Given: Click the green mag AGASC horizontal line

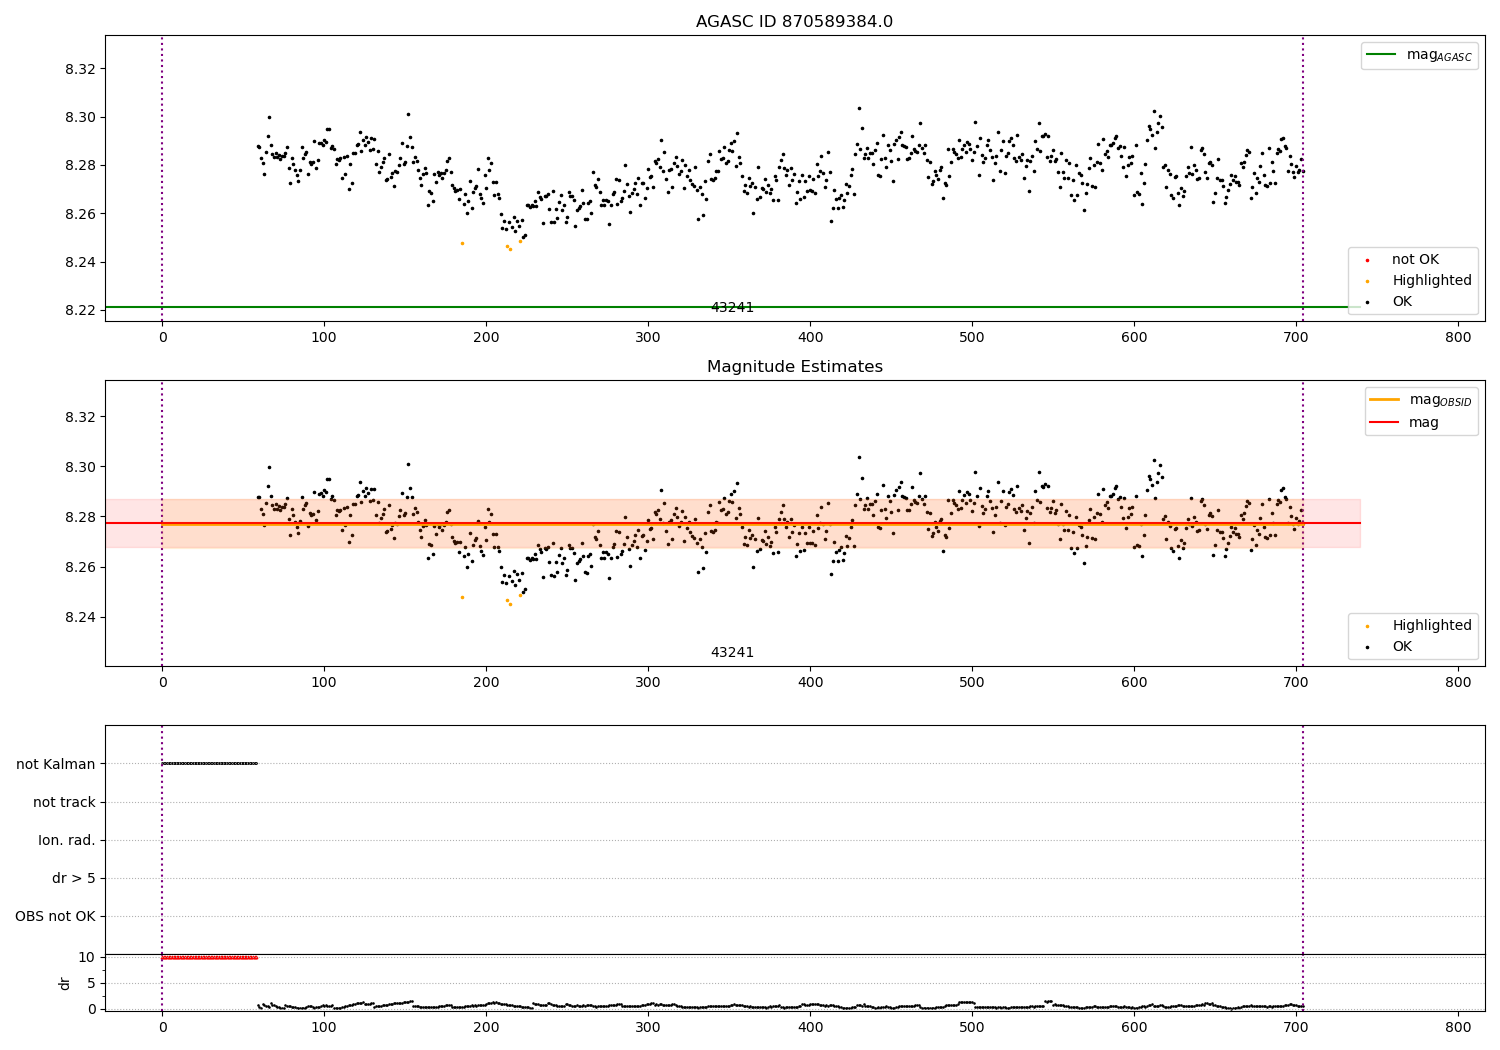Looking at the screenshot, I should (732, 307).
